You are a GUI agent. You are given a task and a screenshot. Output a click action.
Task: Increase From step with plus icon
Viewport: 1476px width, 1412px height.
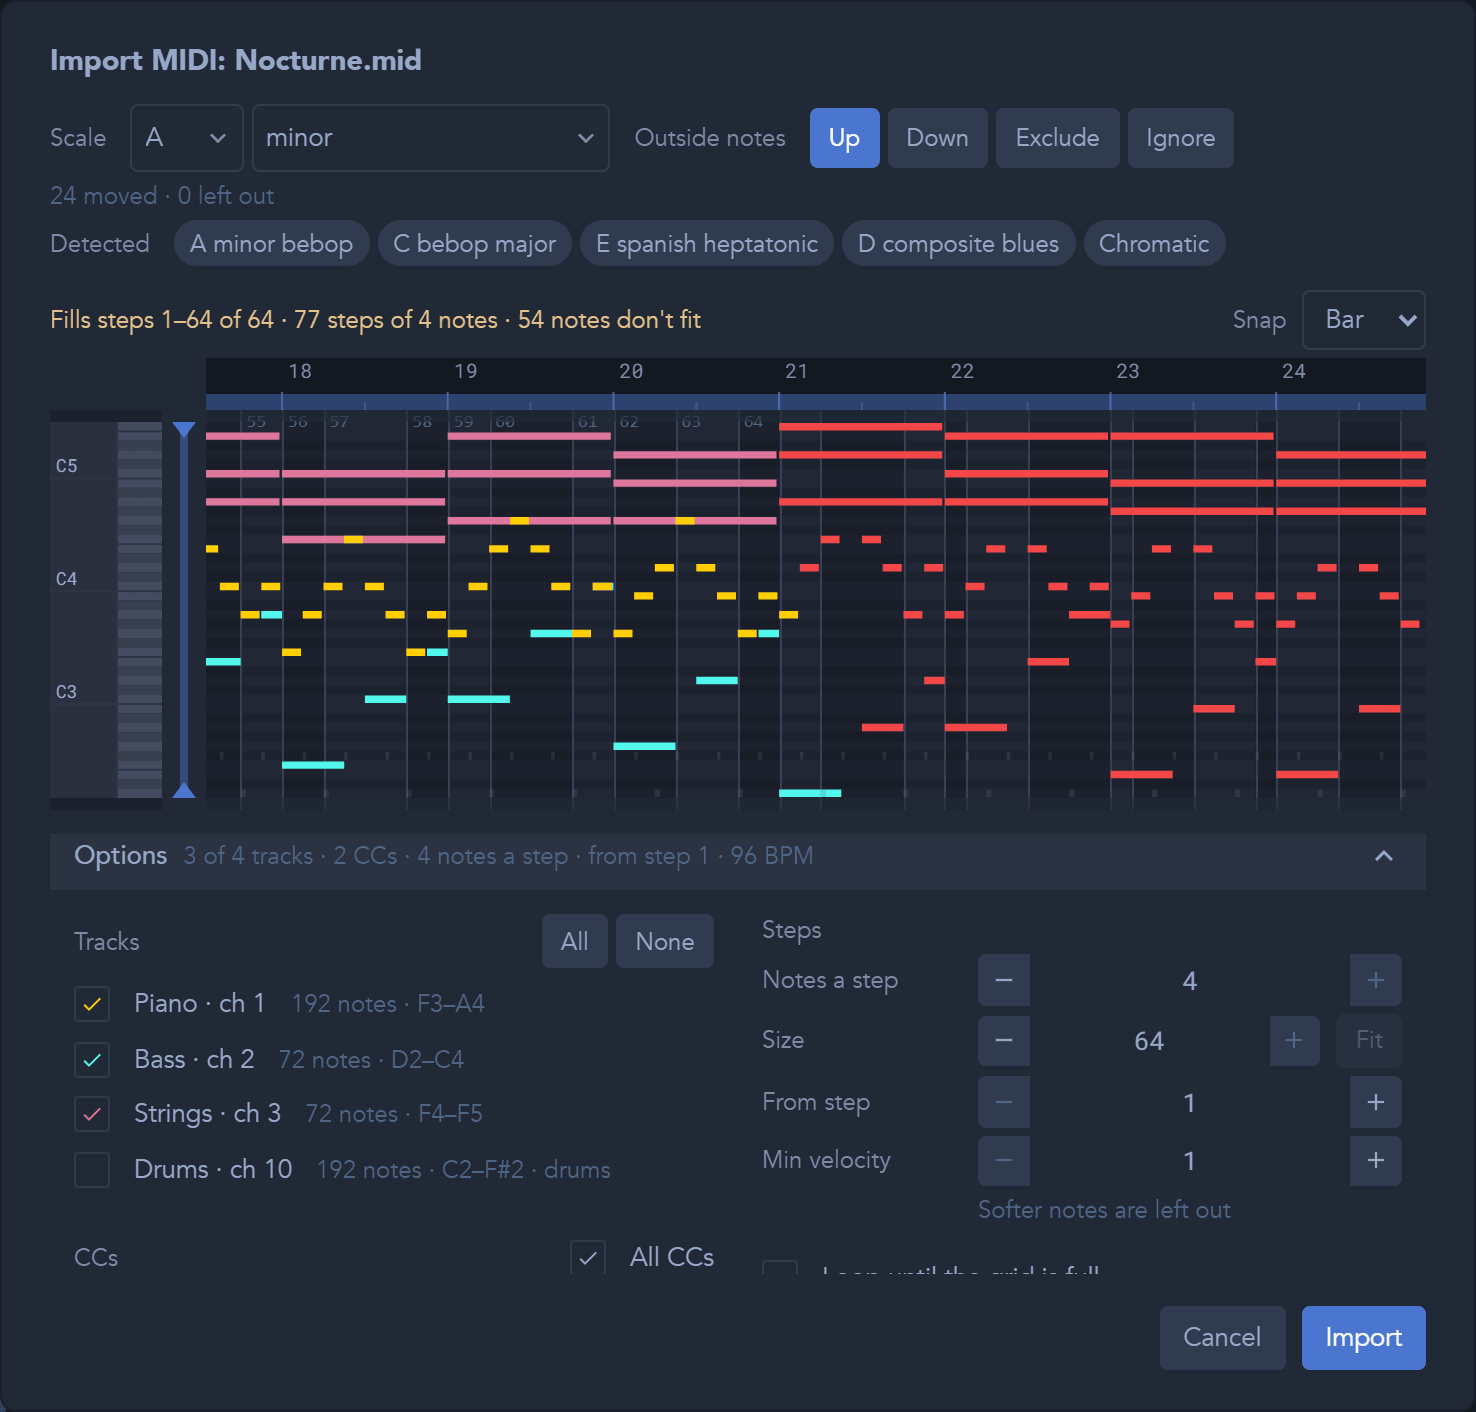pyautogui.click(x=1376, y=1102)
